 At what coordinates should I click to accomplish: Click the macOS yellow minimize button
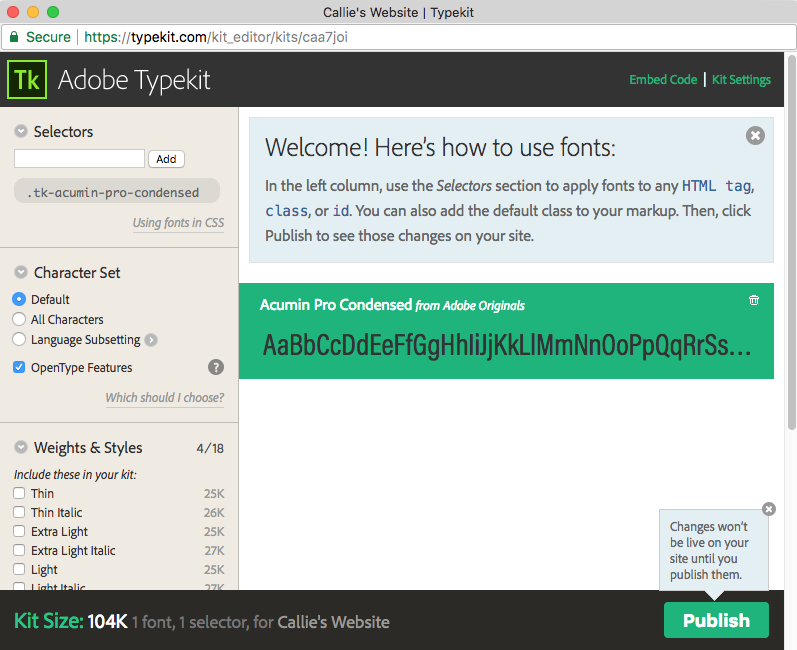[x=33, y=12]
